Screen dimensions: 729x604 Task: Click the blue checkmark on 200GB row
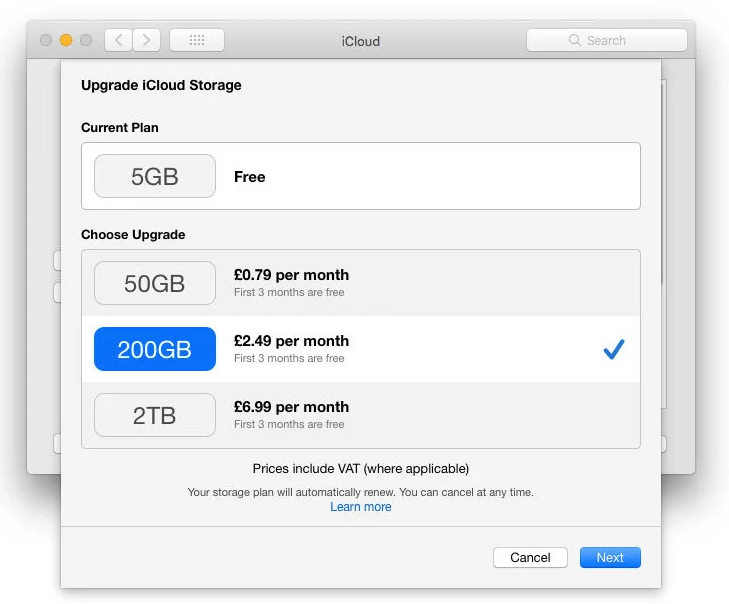coord(614,349)
